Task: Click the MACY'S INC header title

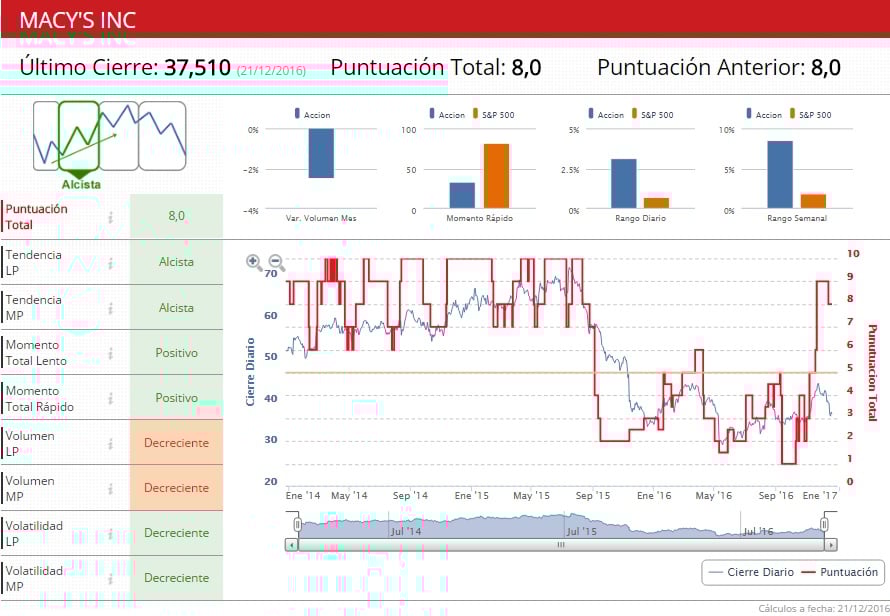Action: (x=78, y=20)
